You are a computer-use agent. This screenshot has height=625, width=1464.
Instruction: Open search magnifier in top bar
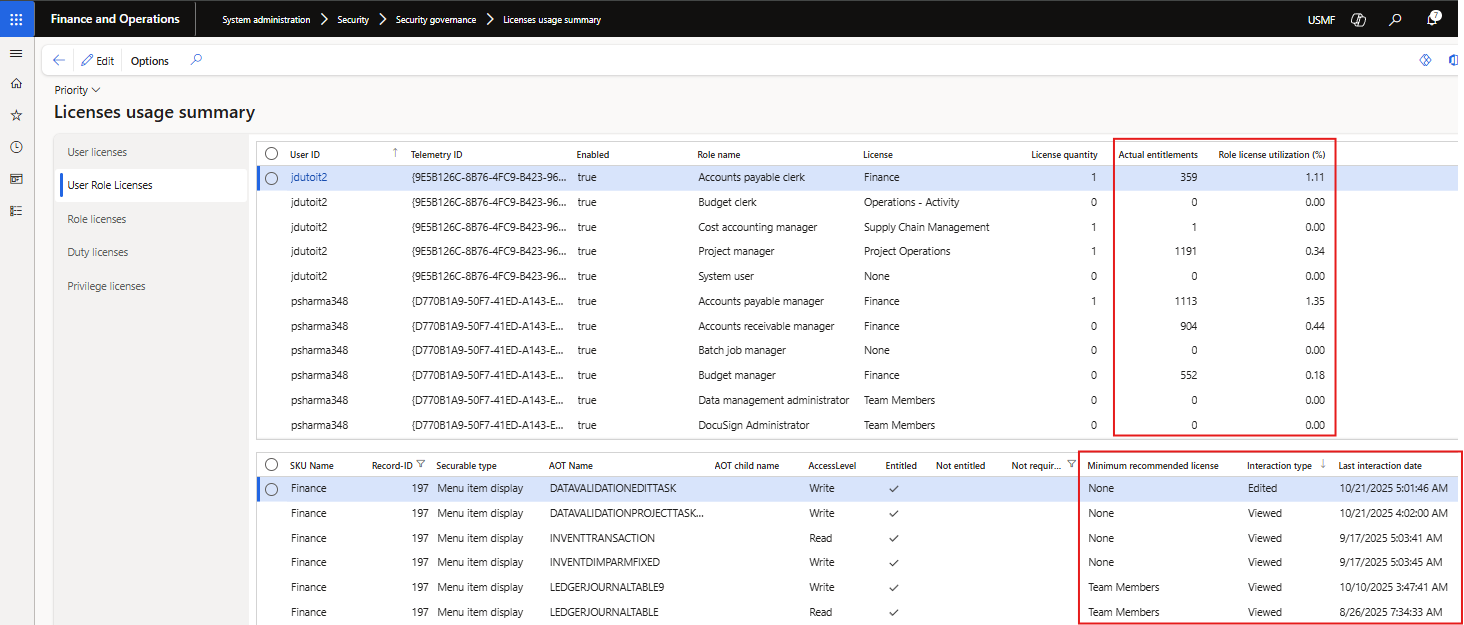(1395, 20)
